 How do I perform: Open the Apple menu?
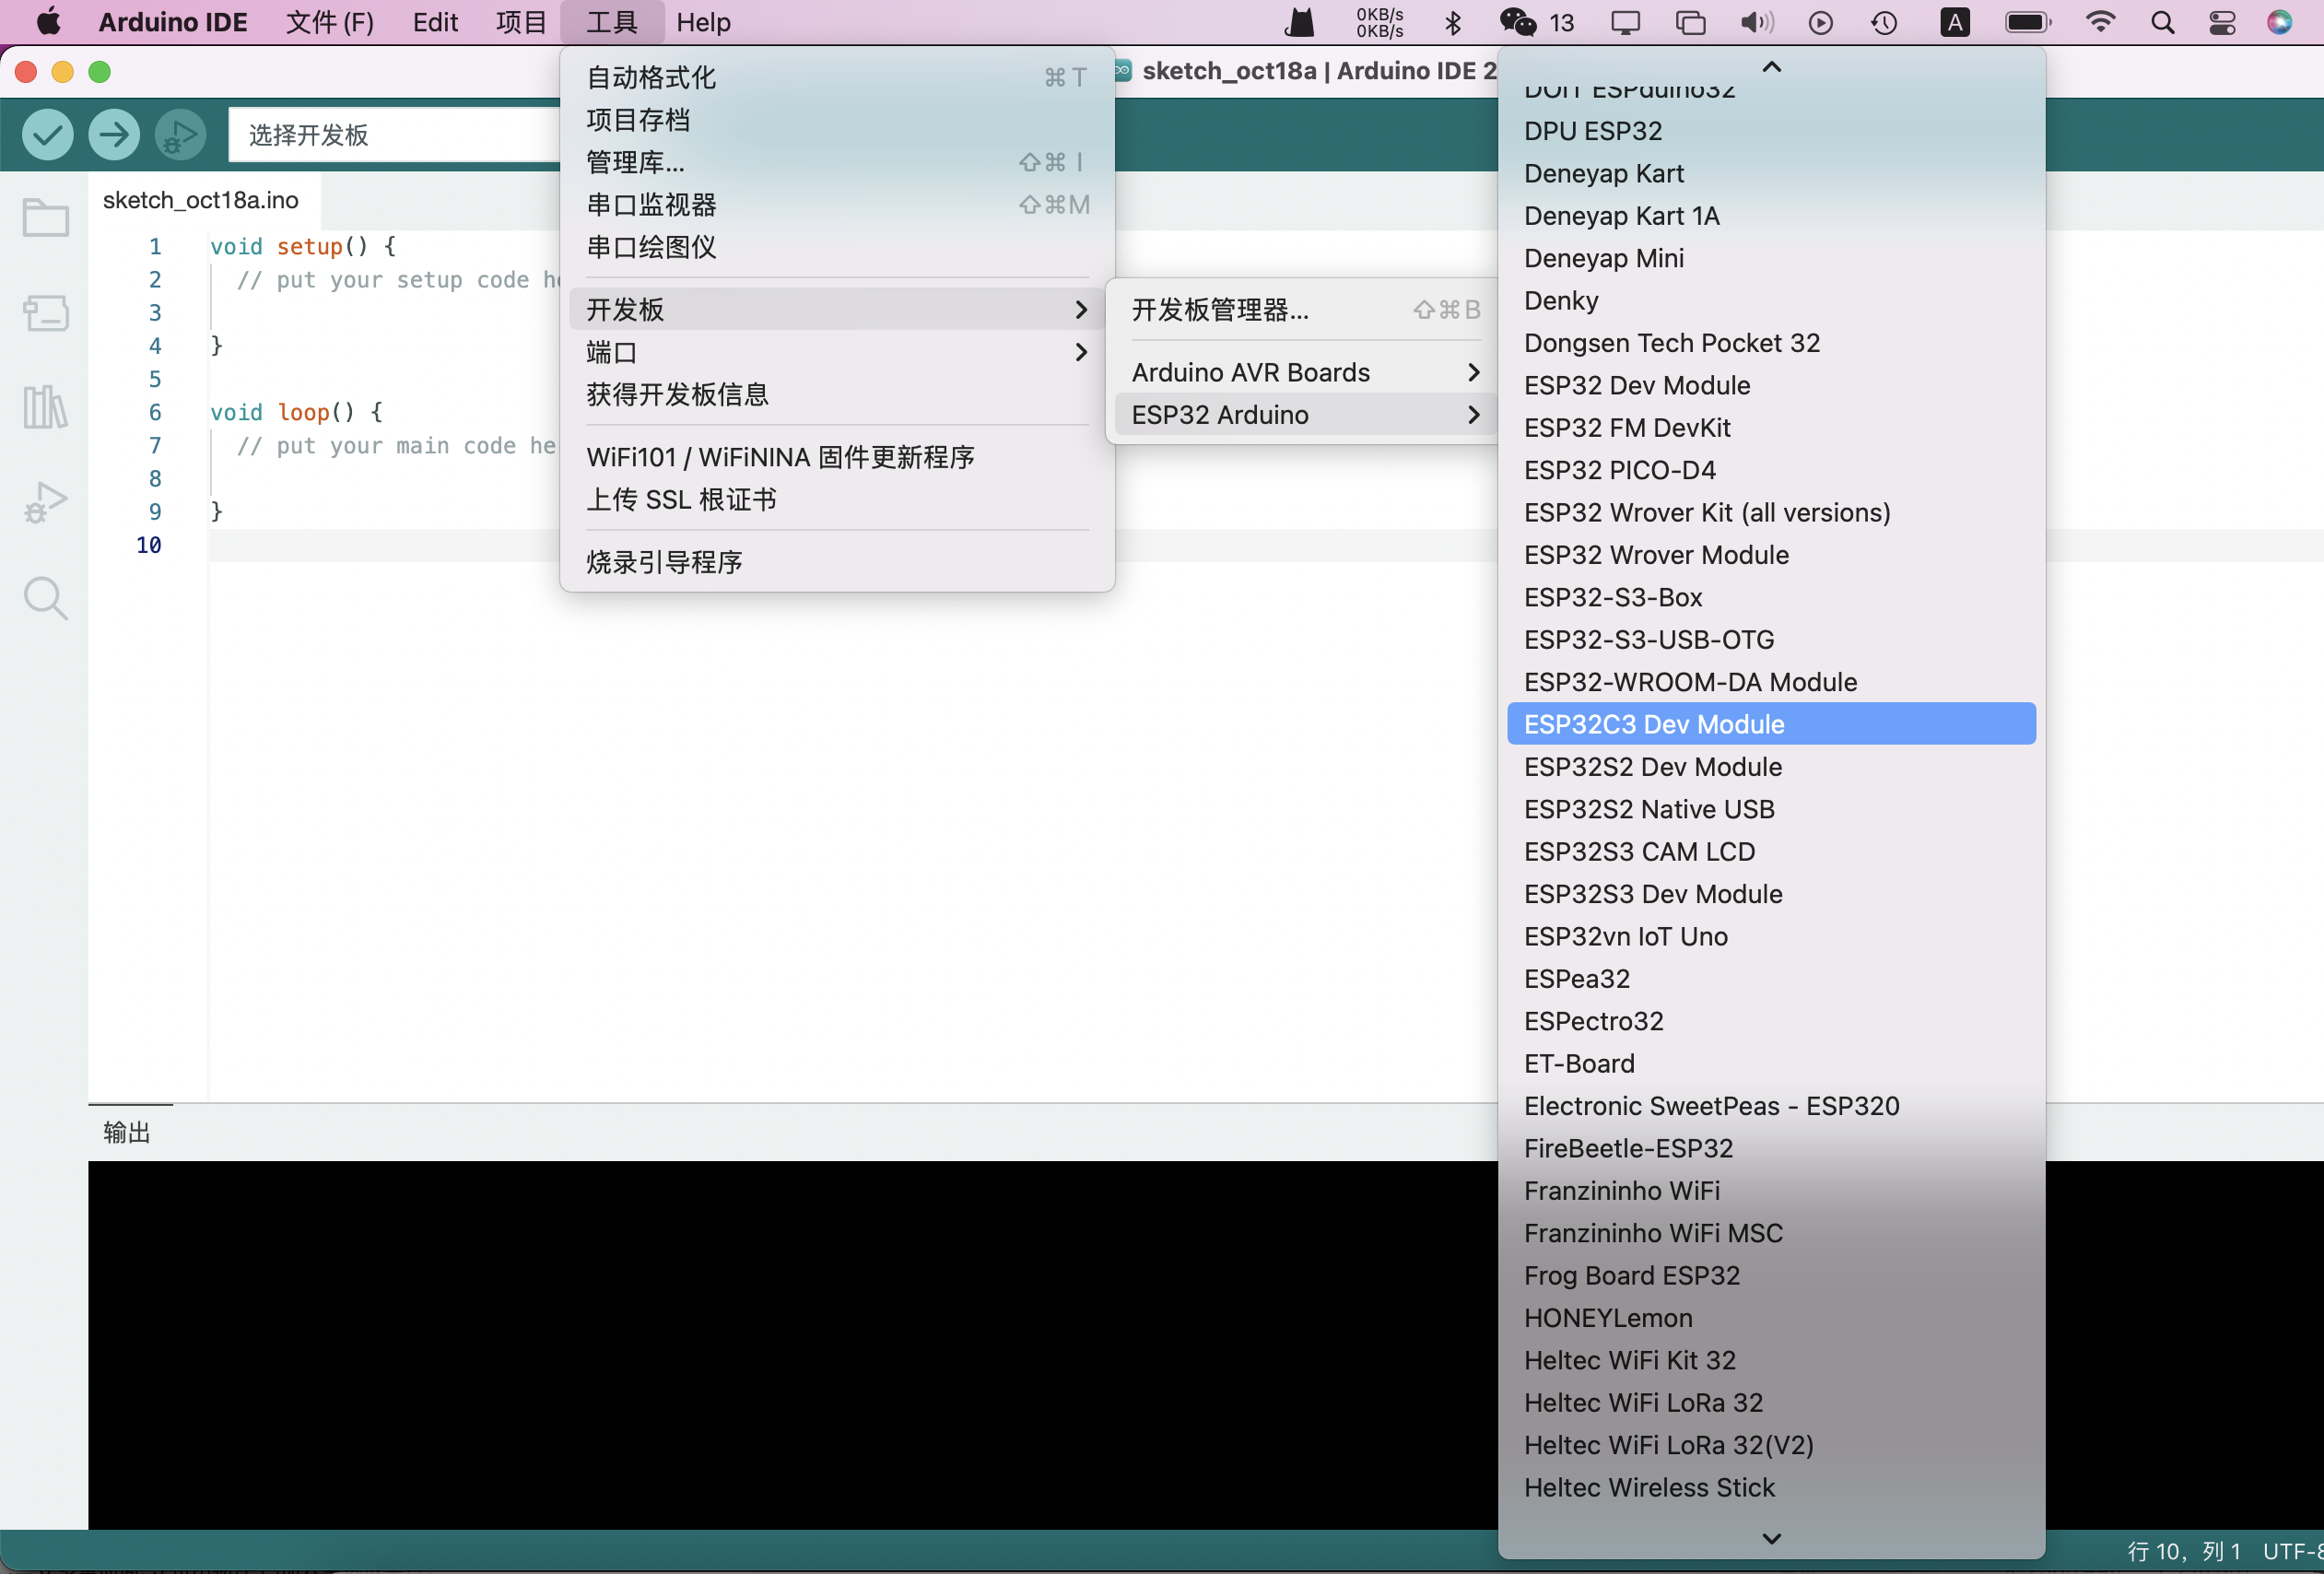coord(48,22)
